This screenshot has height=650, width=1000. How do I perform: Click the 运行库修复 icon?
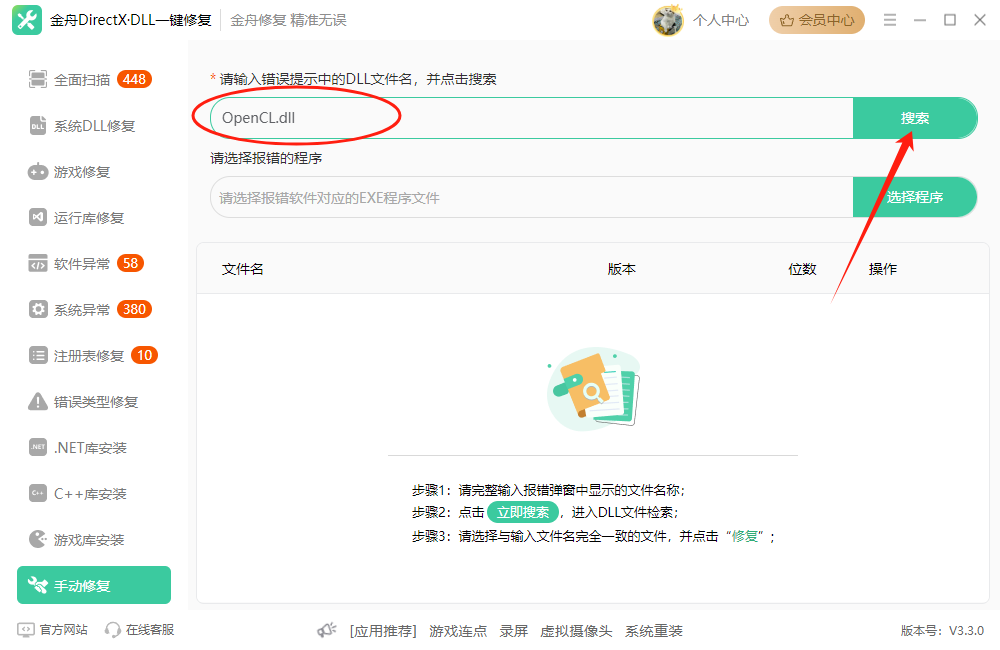click(x=38, y=218)
